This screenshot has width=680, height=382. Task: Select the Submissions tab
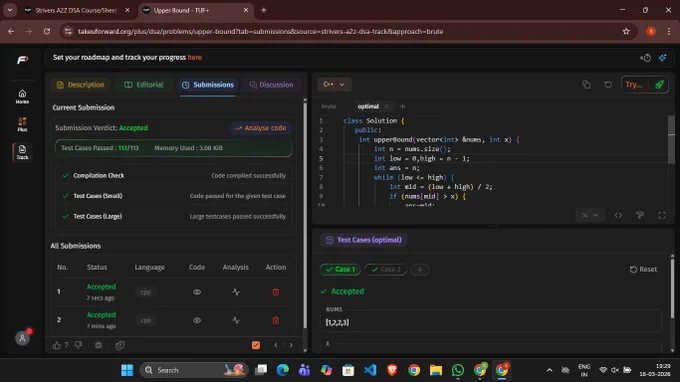208,85
